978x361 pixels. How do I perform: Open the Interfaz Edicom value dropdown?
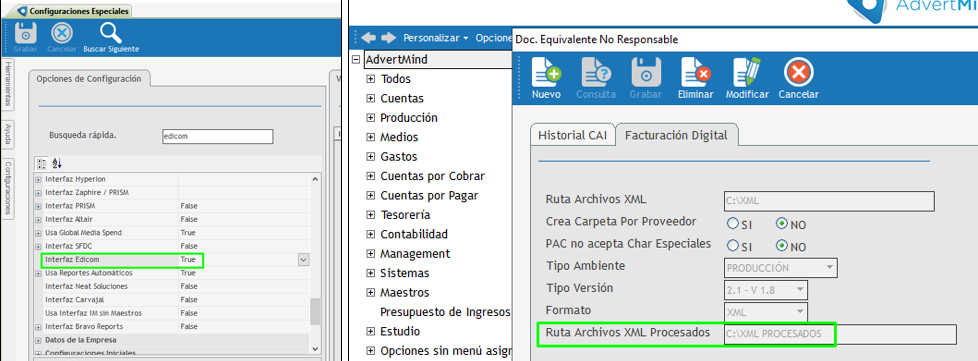click(304, 259)
